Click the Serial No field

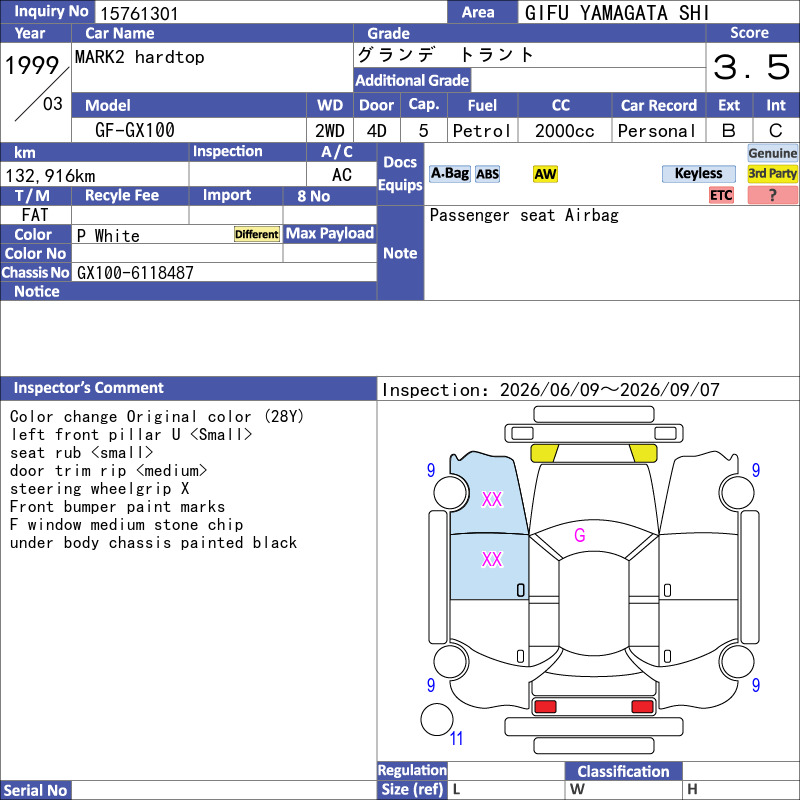(x=224, y=790)
